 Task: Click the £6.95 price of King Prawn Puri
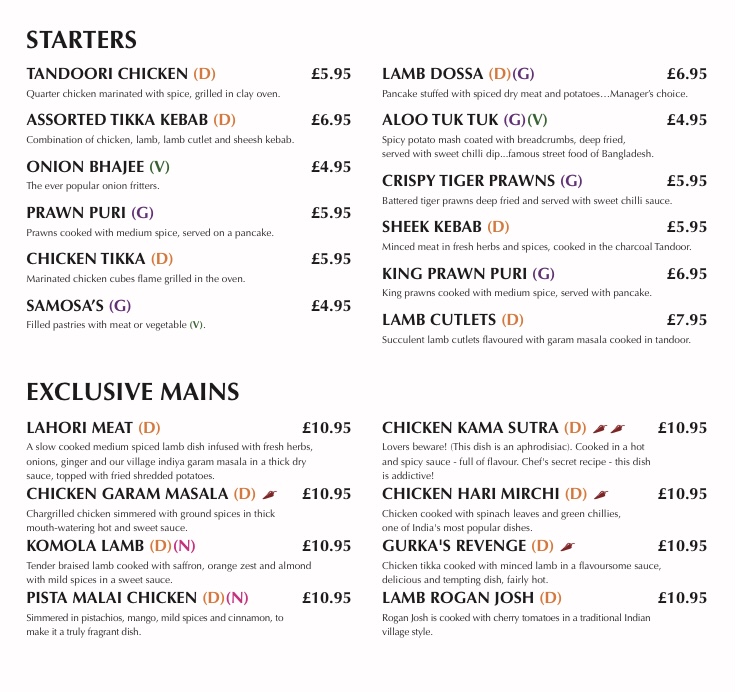point(687,274)
